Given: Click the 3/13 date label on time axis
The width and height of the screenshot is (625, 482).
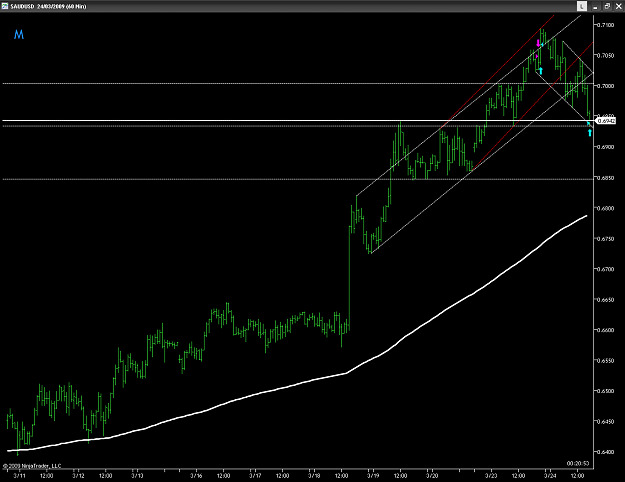Looking at the screenshot, I should click(x=138, y=476).
